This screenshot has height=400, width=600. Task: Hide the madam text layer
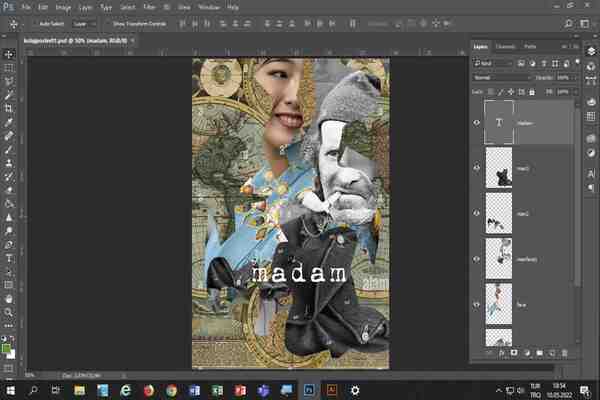(x=476, y=123)
